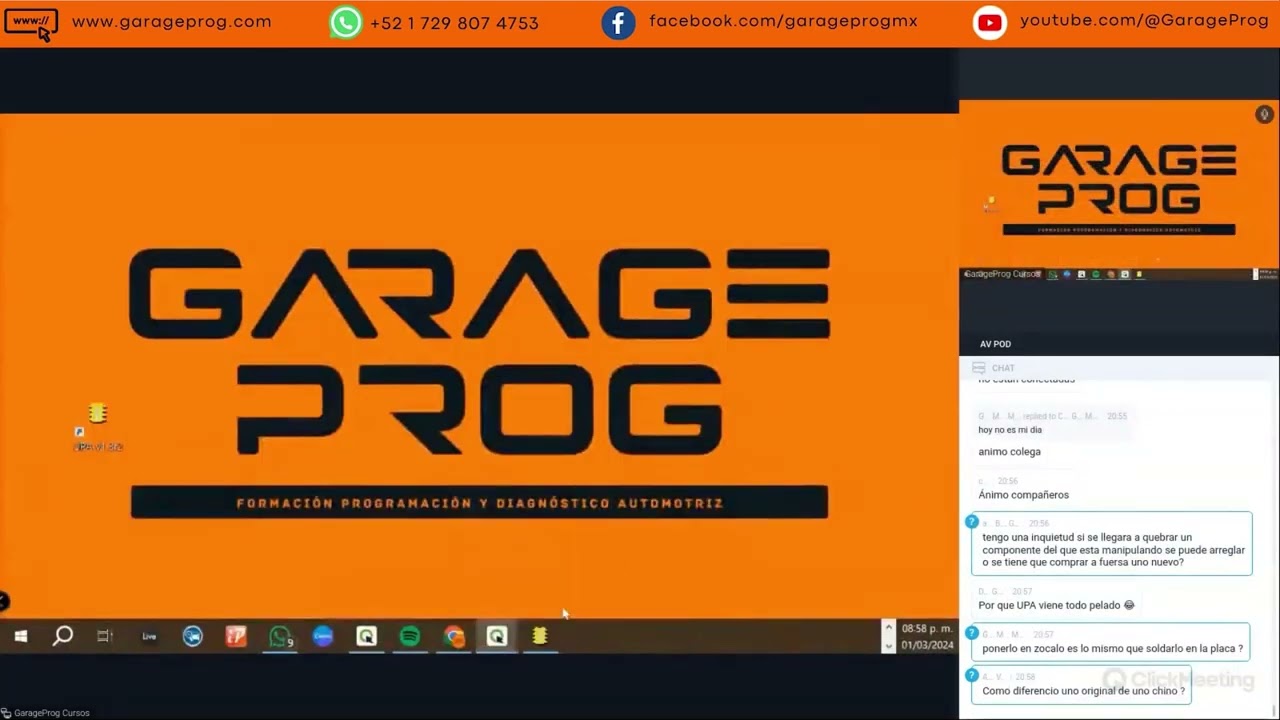Click 'Como diferencio uno original de uno chino' text
Image resolution: width=1280 pixels, height=720 pixels.
point(1083,691)
